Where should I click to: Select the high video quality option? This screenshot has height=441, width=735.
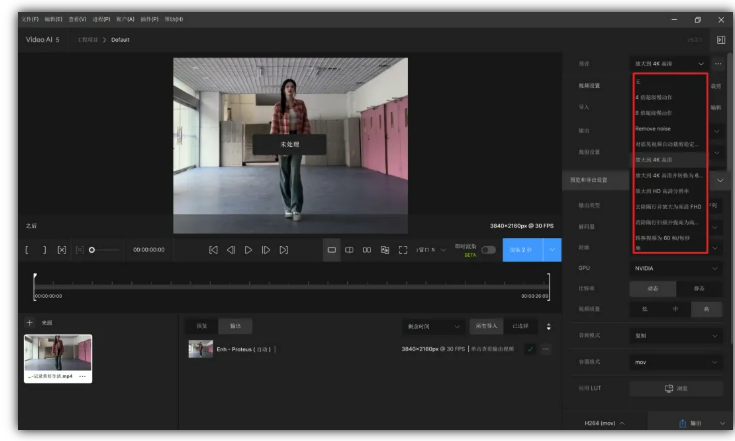click(706, 310)
